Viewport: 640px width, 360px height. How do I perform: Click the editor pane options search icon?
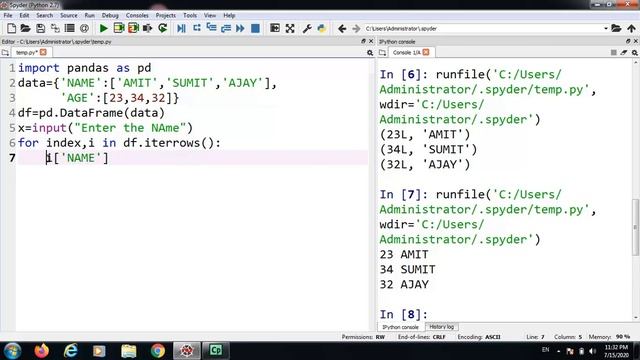click(370, 53)
